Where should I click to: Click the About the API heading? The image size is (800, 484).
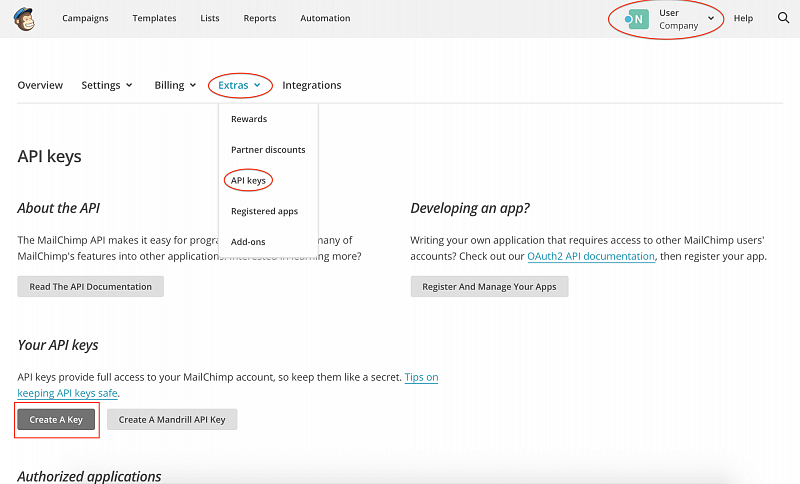[59, 208]
